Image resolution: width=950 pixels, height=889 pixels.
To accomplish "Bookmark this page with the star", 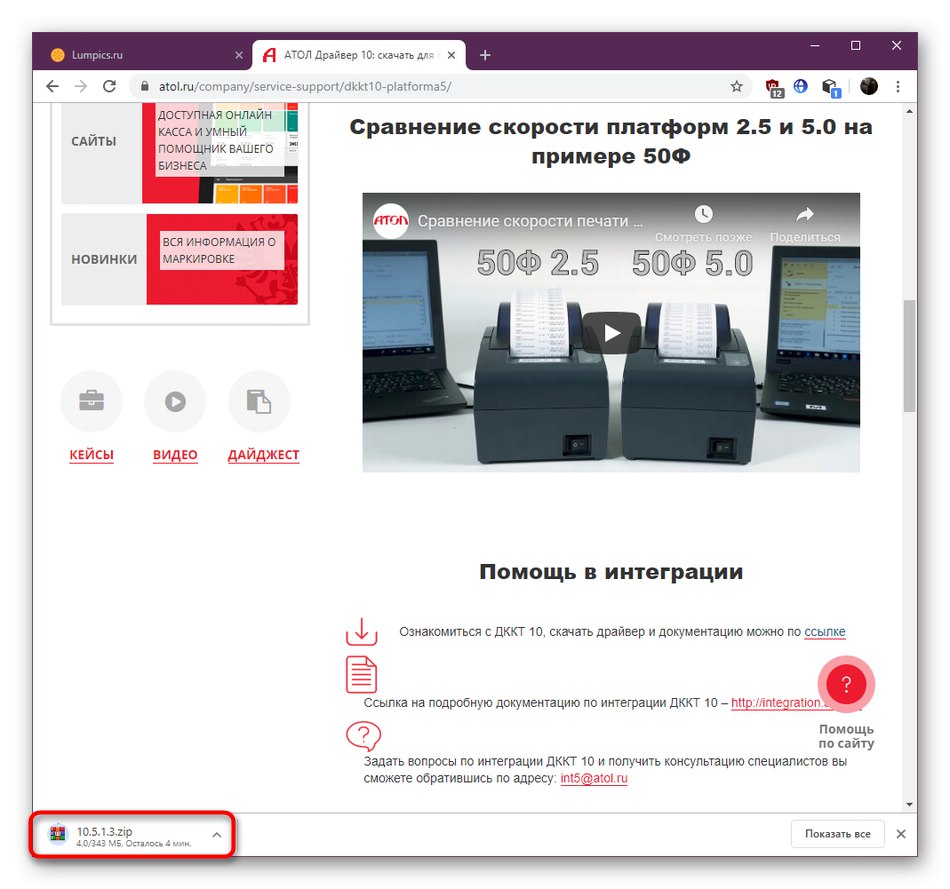I will coord(736,87).
